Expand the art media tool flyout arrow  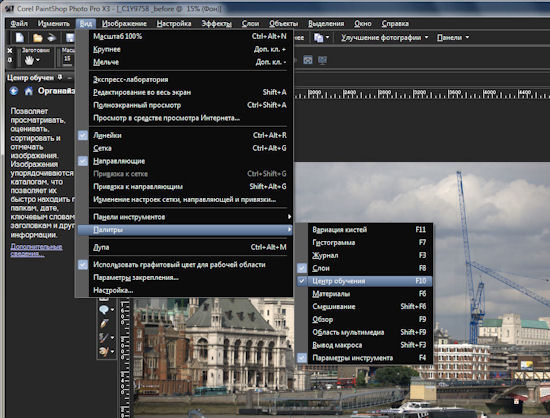pyautogui.click(x=112, y=351)
